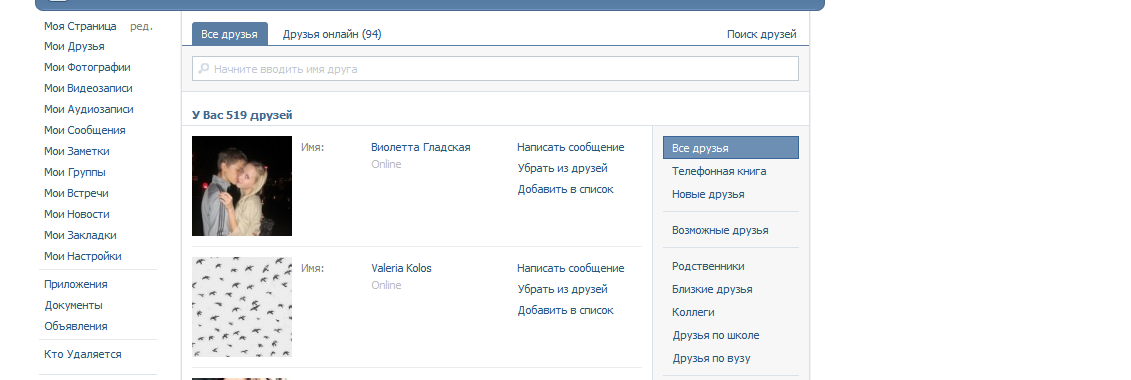Open Мои Сообщения

tap(84, 130)
